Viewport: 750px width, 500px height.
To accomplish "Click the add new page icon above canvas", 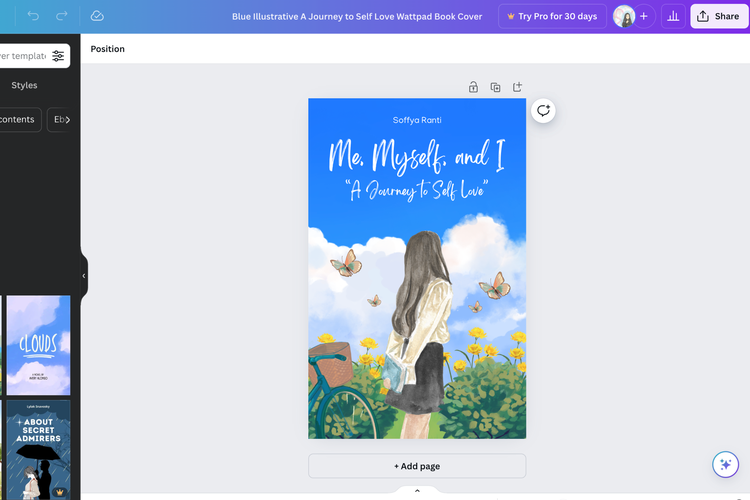I will (x=517, y=87).
